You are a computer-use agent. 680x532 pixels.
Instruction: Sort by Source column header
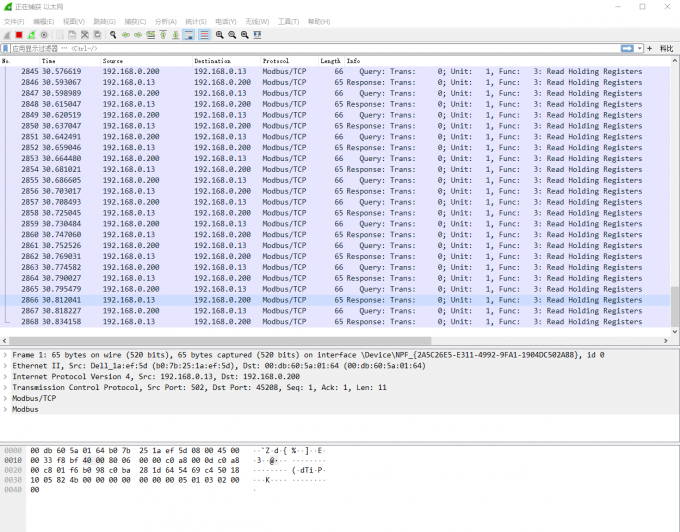point(147,61)
